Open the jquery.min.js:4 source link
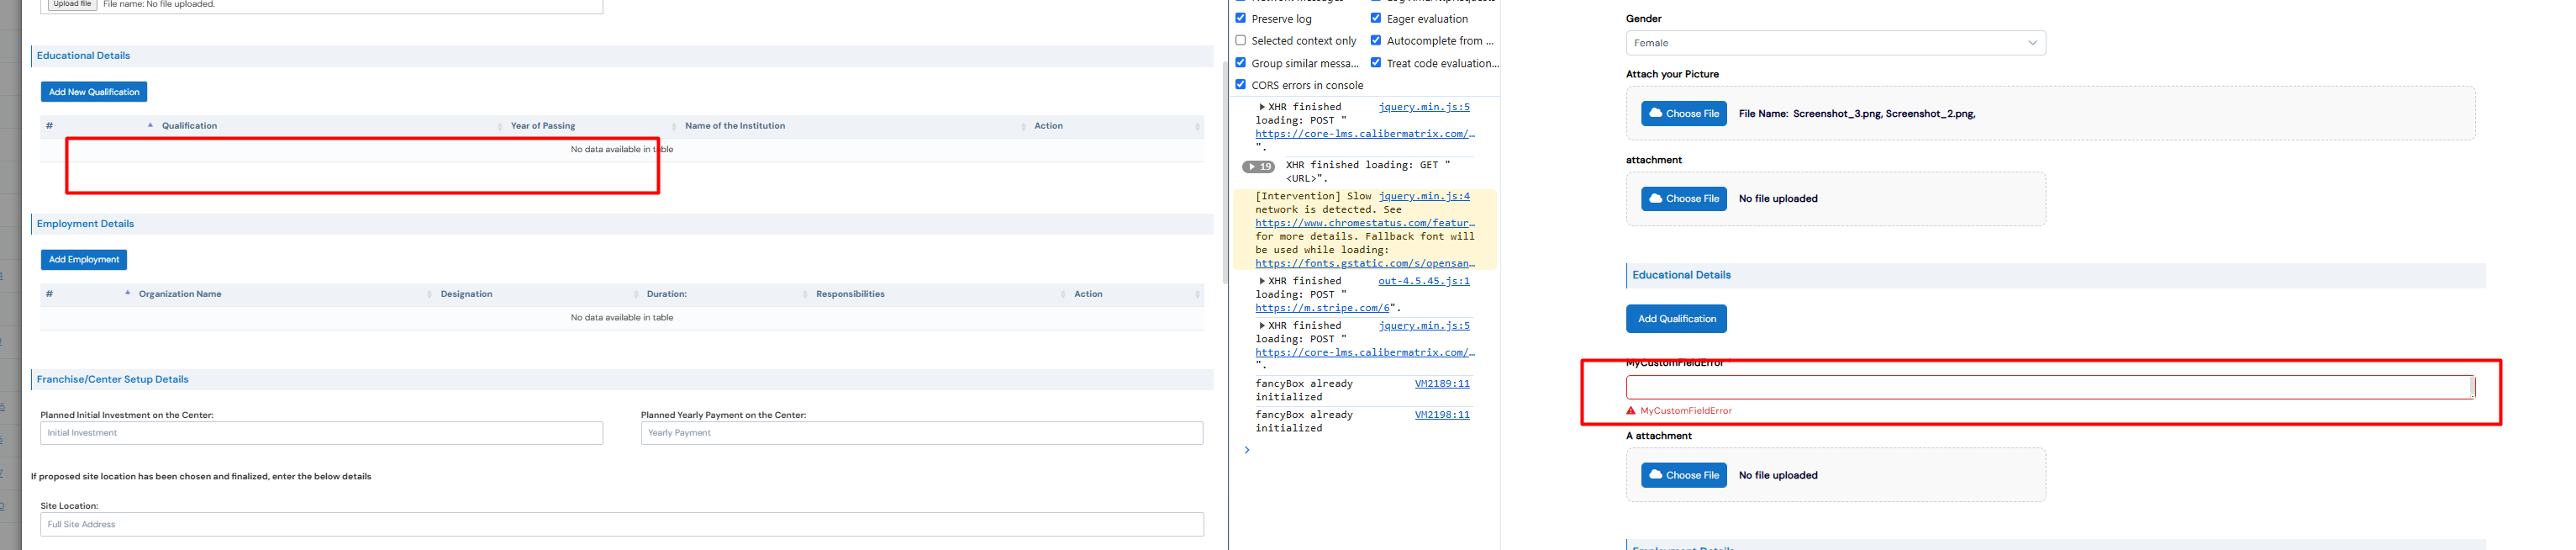 click(x=1424, y=197)
